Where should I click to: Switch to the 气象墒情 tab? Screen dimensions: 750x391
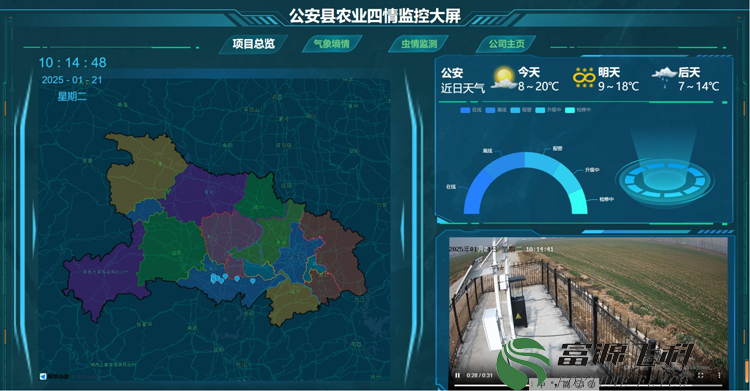tap(331, 44)
